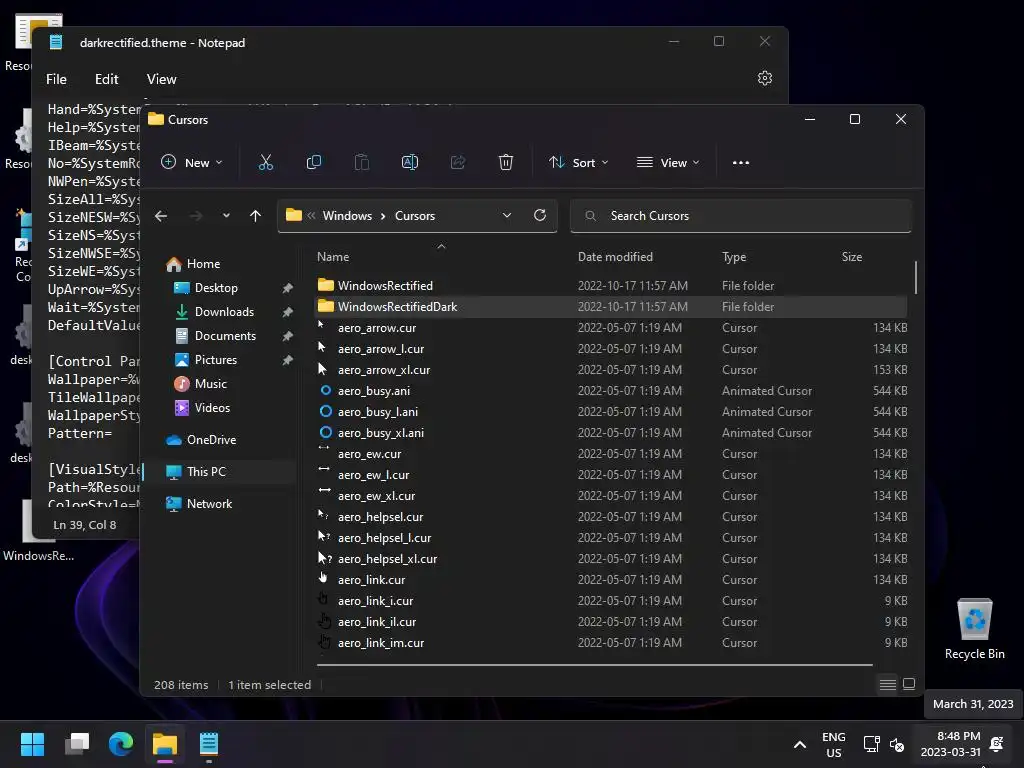Sort by Size column header
Screen dimensions: 1024x768
click(852, 257)
